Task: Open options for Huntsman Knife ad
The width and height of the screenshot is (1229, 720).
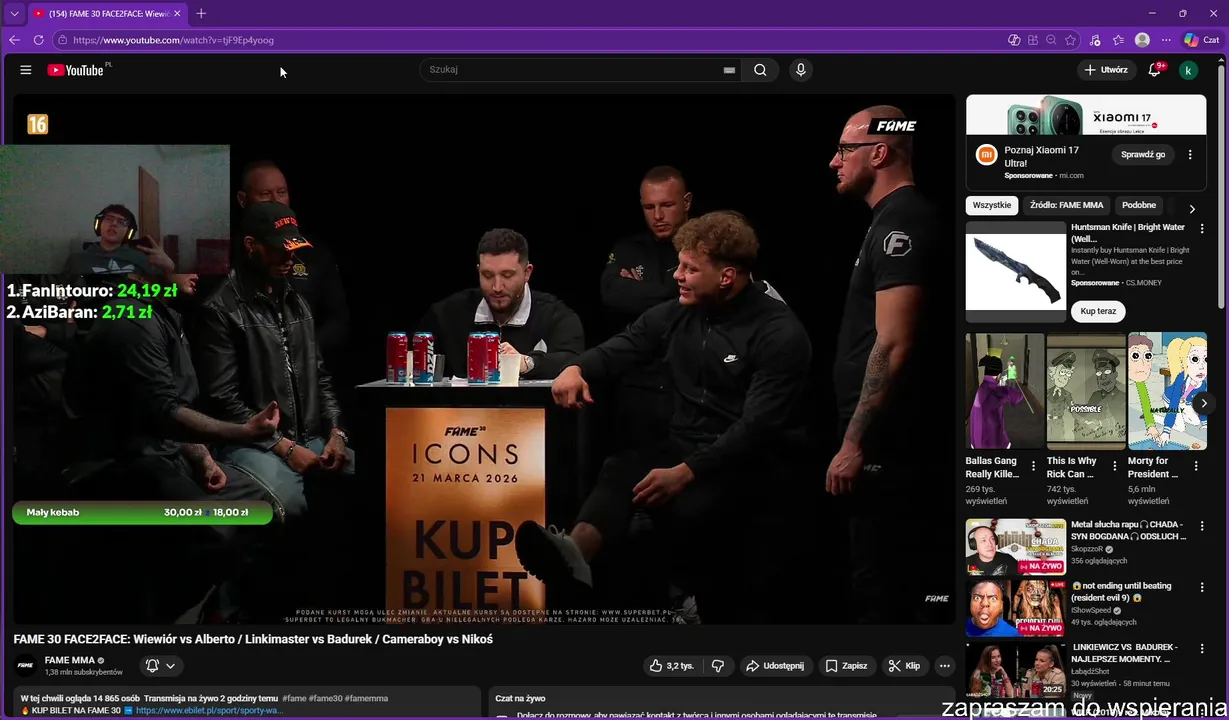Action: click(1202, 229)
